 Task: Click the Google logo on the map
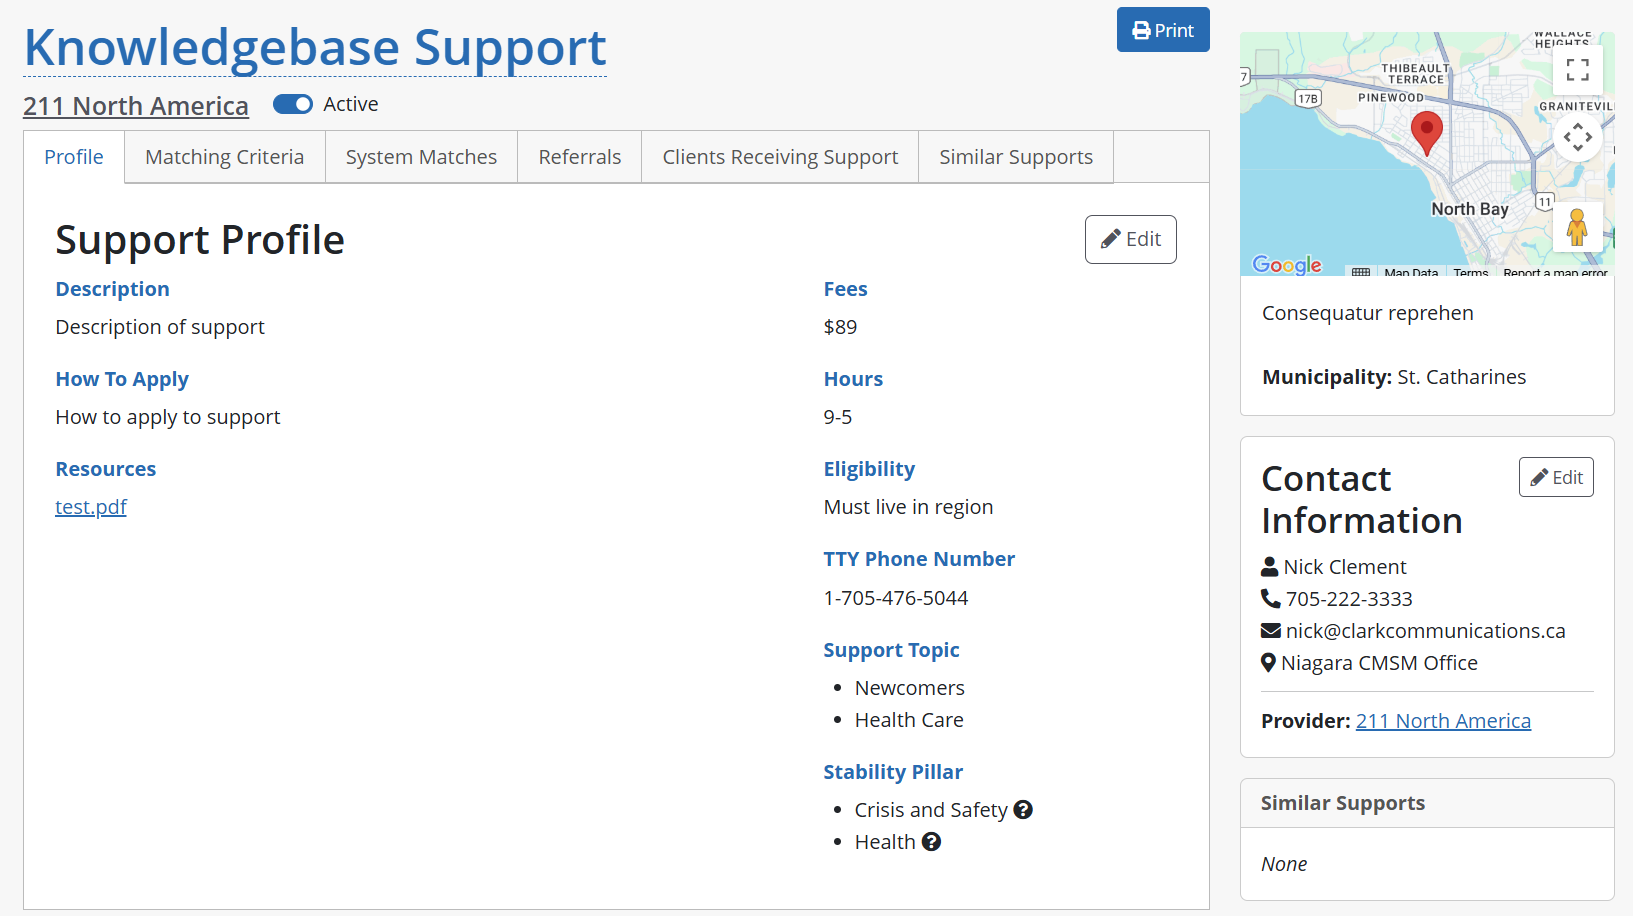(x=1286, y=264)
